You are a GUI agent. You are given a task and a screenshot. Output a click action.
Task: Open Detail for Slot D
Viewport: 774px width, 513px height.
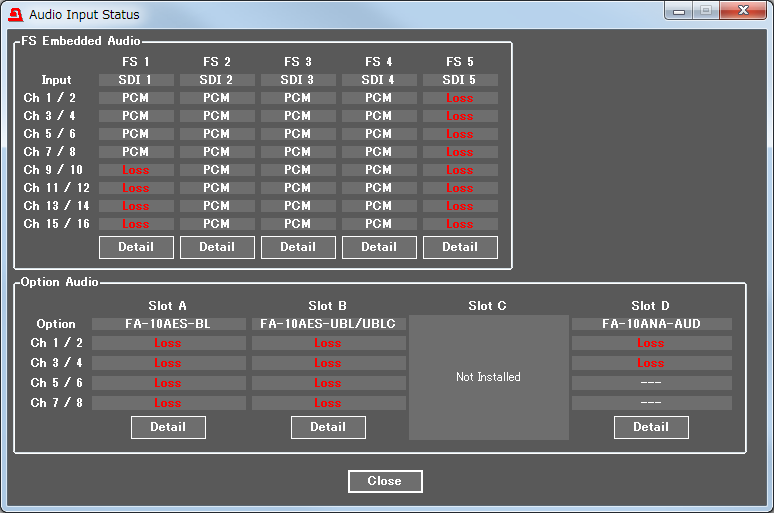pos(651,427)
